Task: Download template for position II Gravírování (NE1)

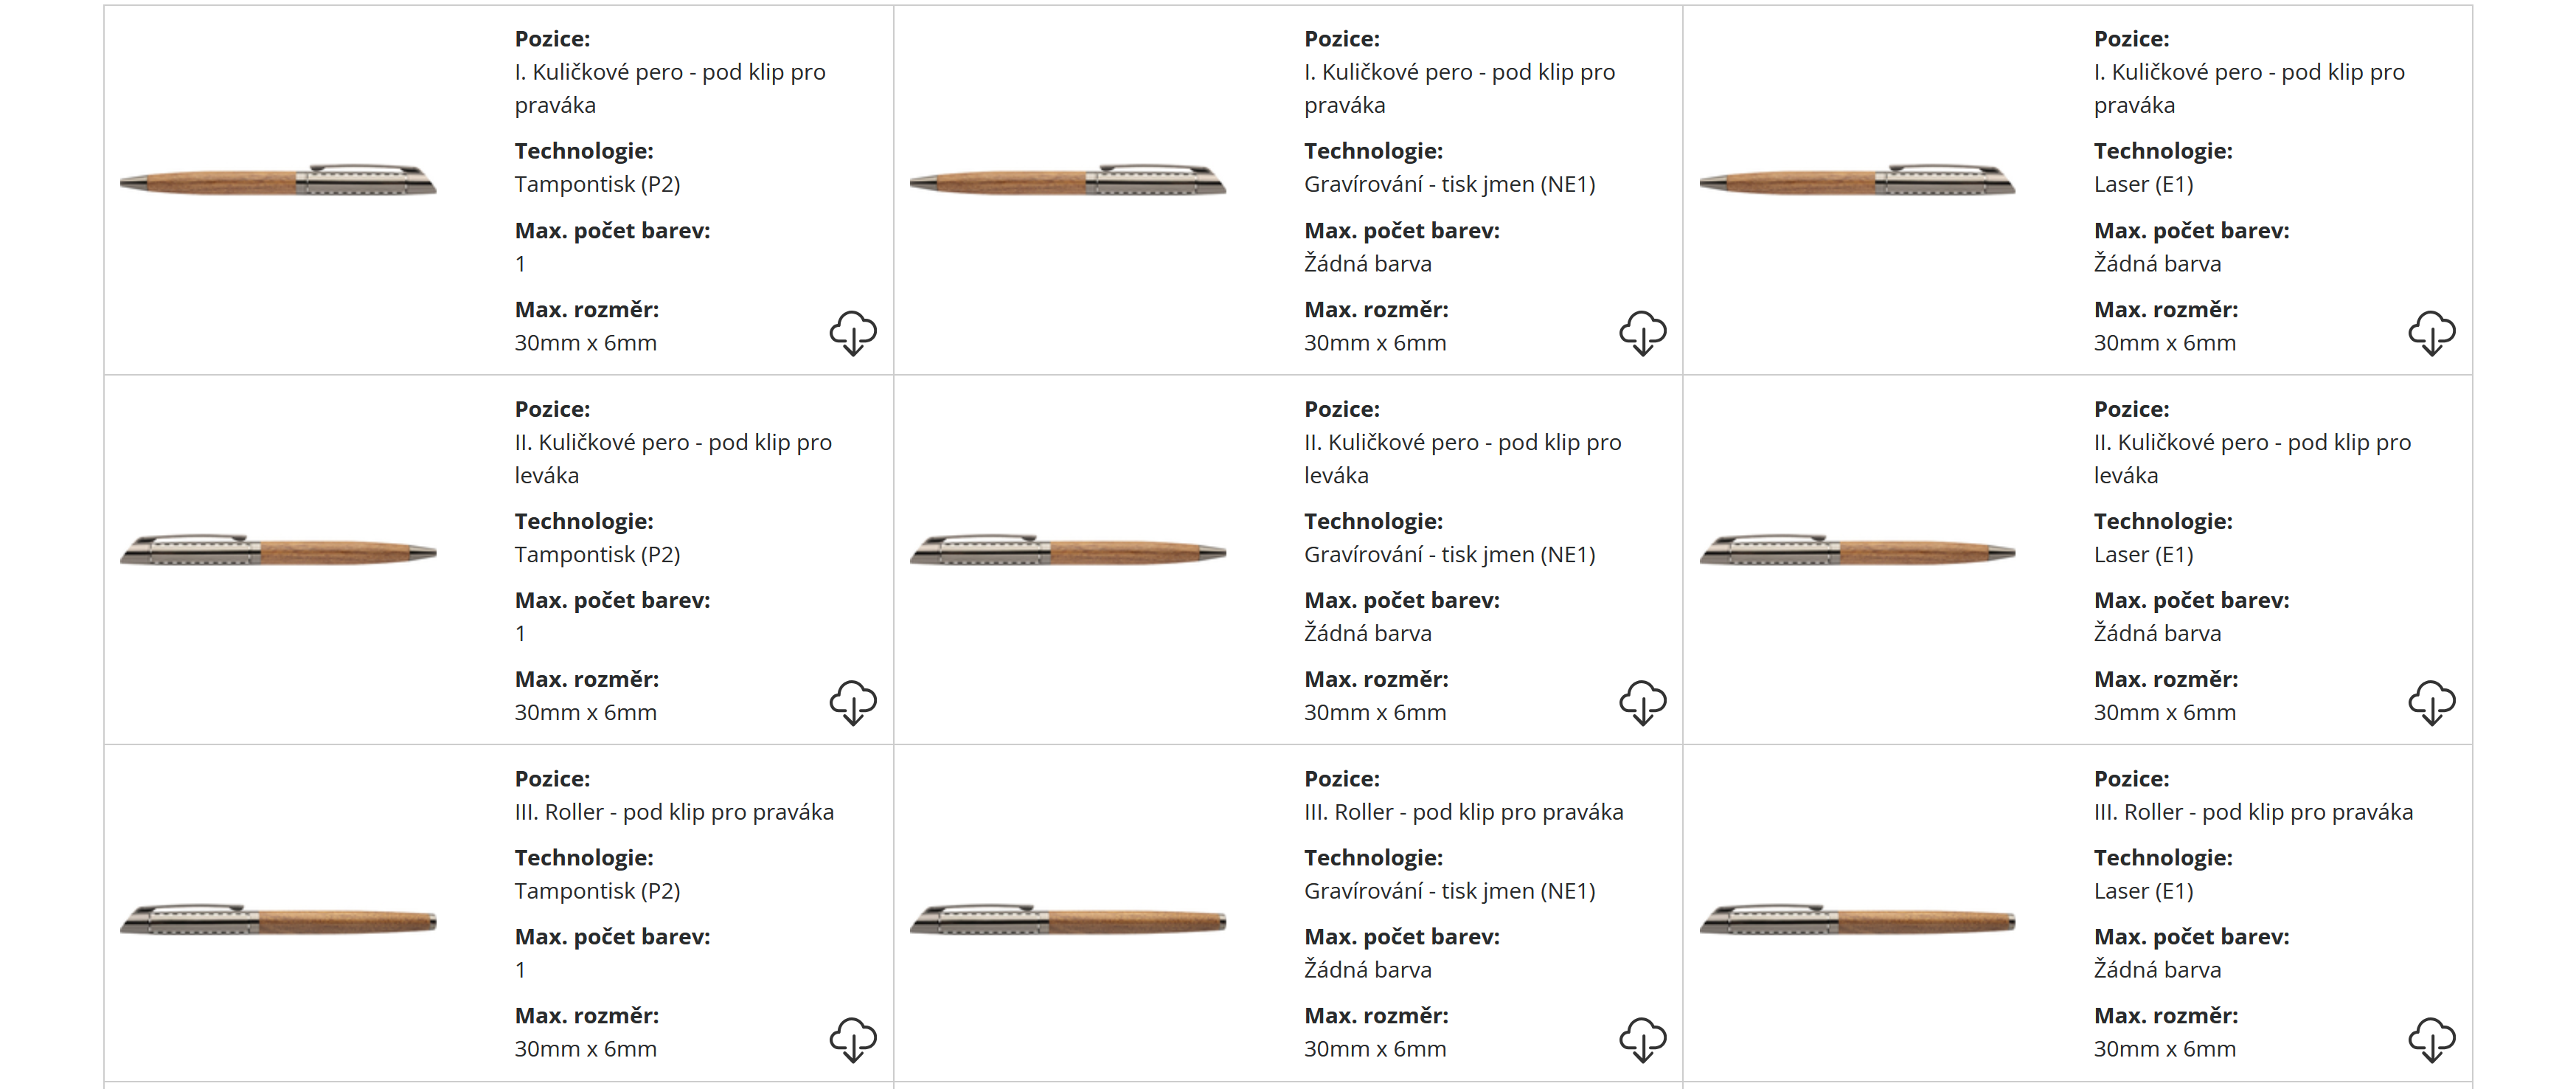Action: point(1642,702)
